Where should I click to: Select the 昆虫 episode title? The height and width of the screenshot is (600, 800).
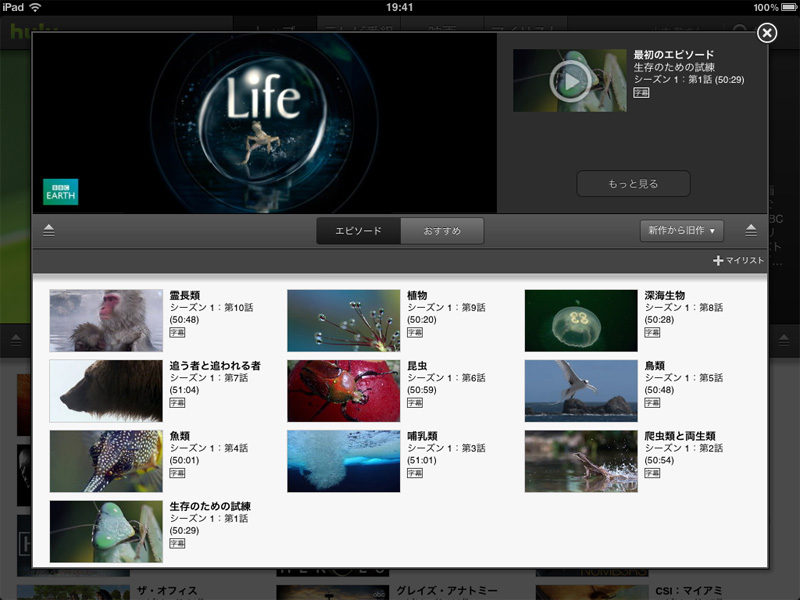pos(417,366)
